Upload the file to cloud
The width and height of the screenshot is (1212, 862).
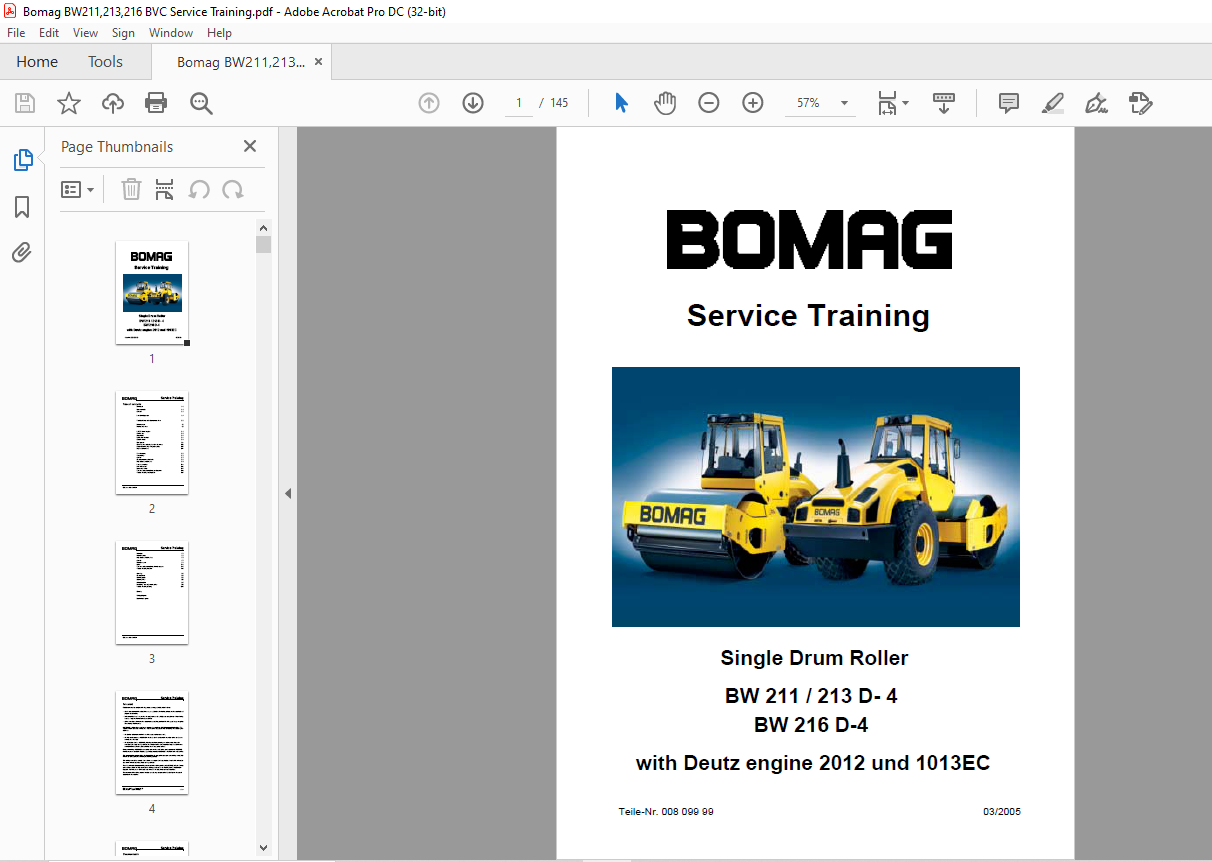click(113, 103)
